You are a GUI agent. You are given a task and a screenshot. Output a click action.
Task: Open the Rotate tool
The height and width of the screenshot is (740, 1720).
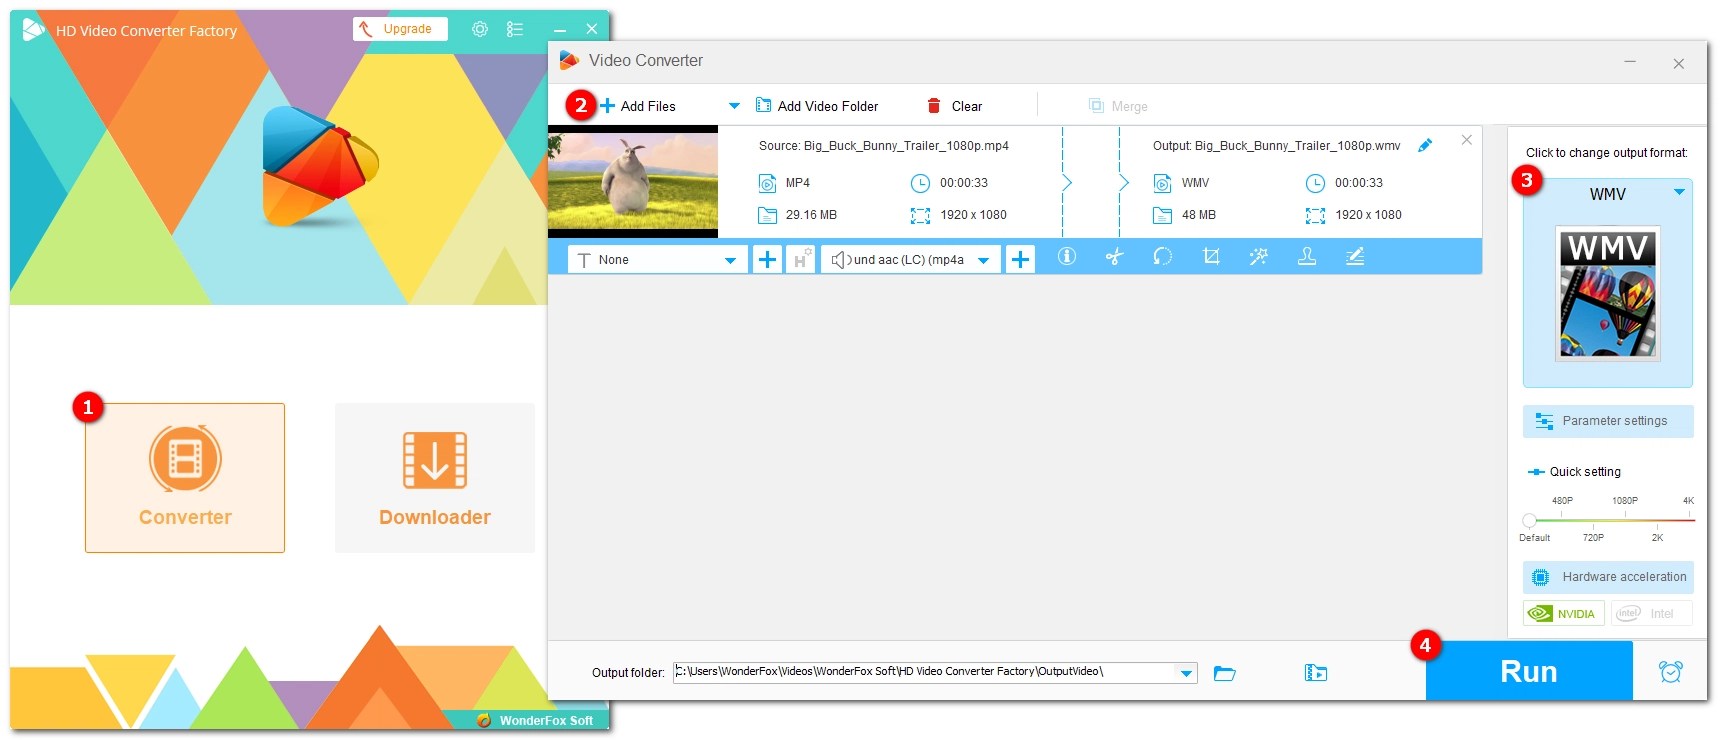coord(1162,257)
